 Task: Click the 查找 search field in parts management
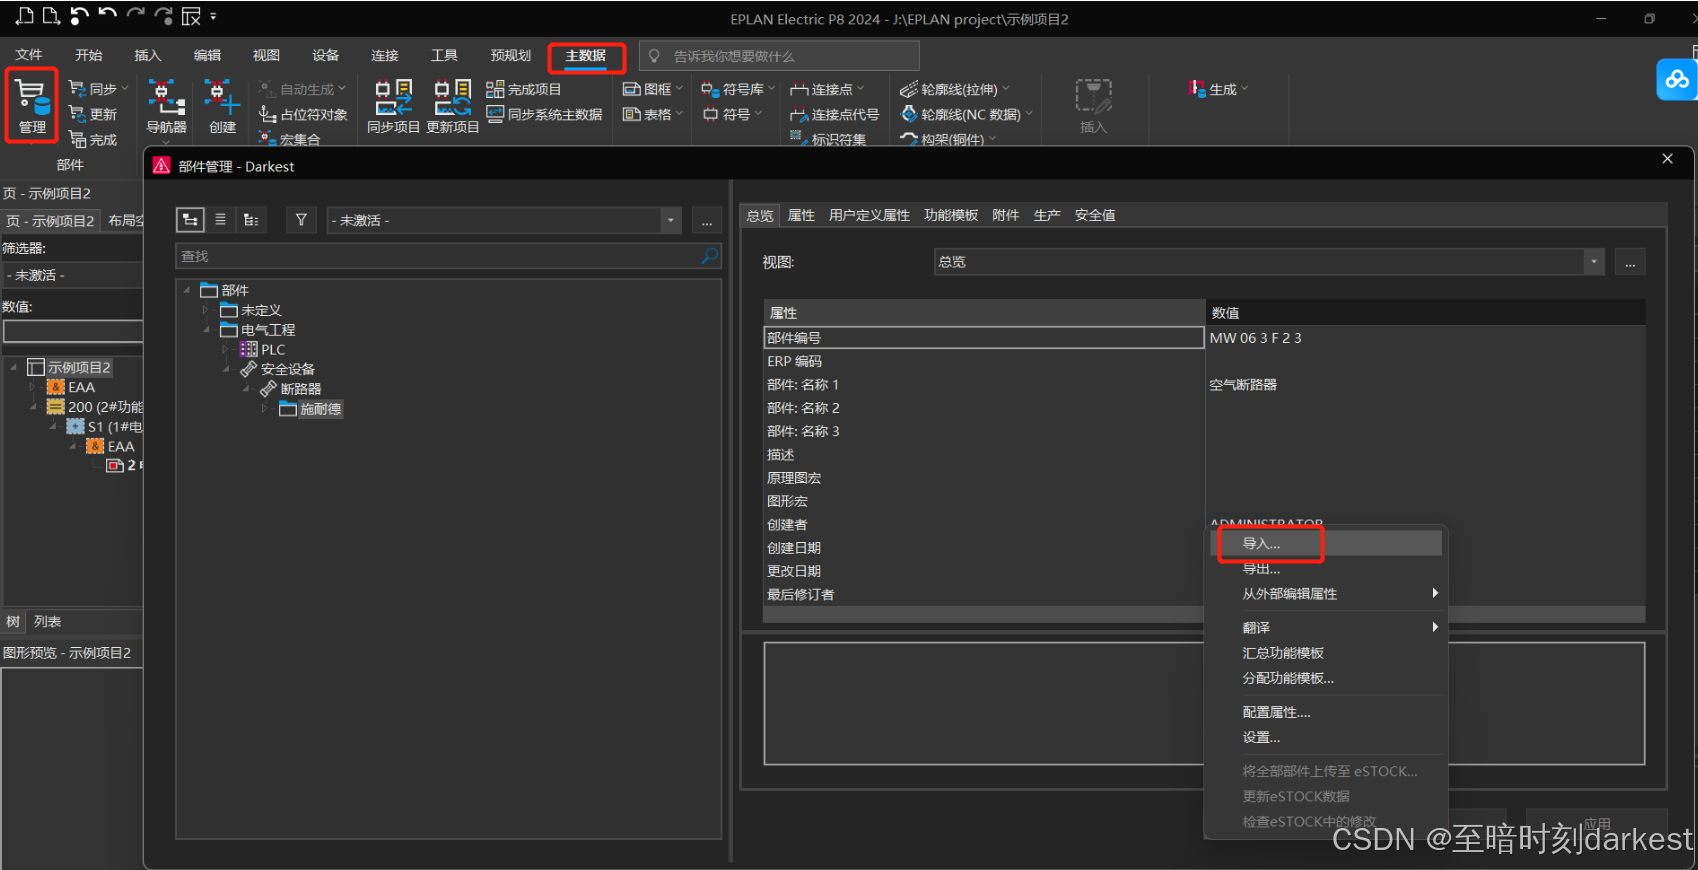point(448,256)
